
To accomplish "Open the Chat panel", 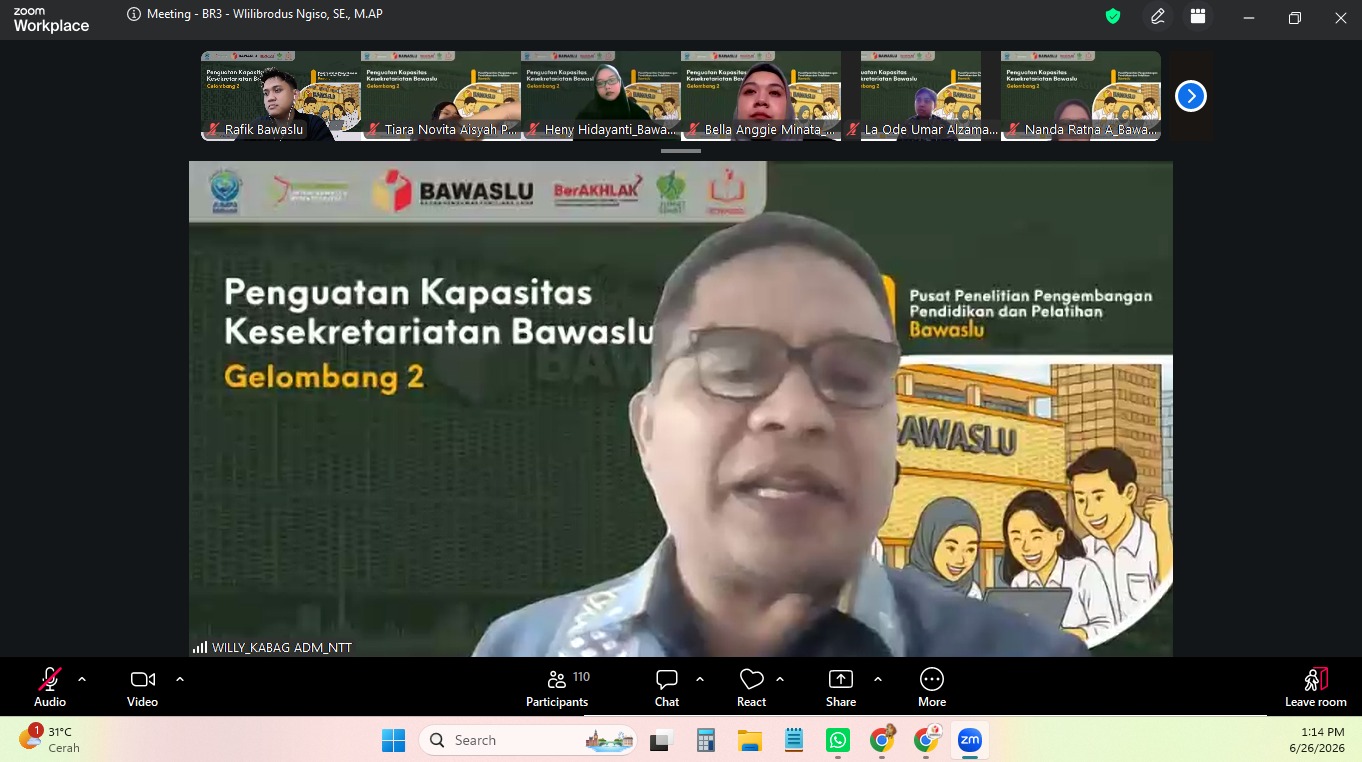I will 667,687.
